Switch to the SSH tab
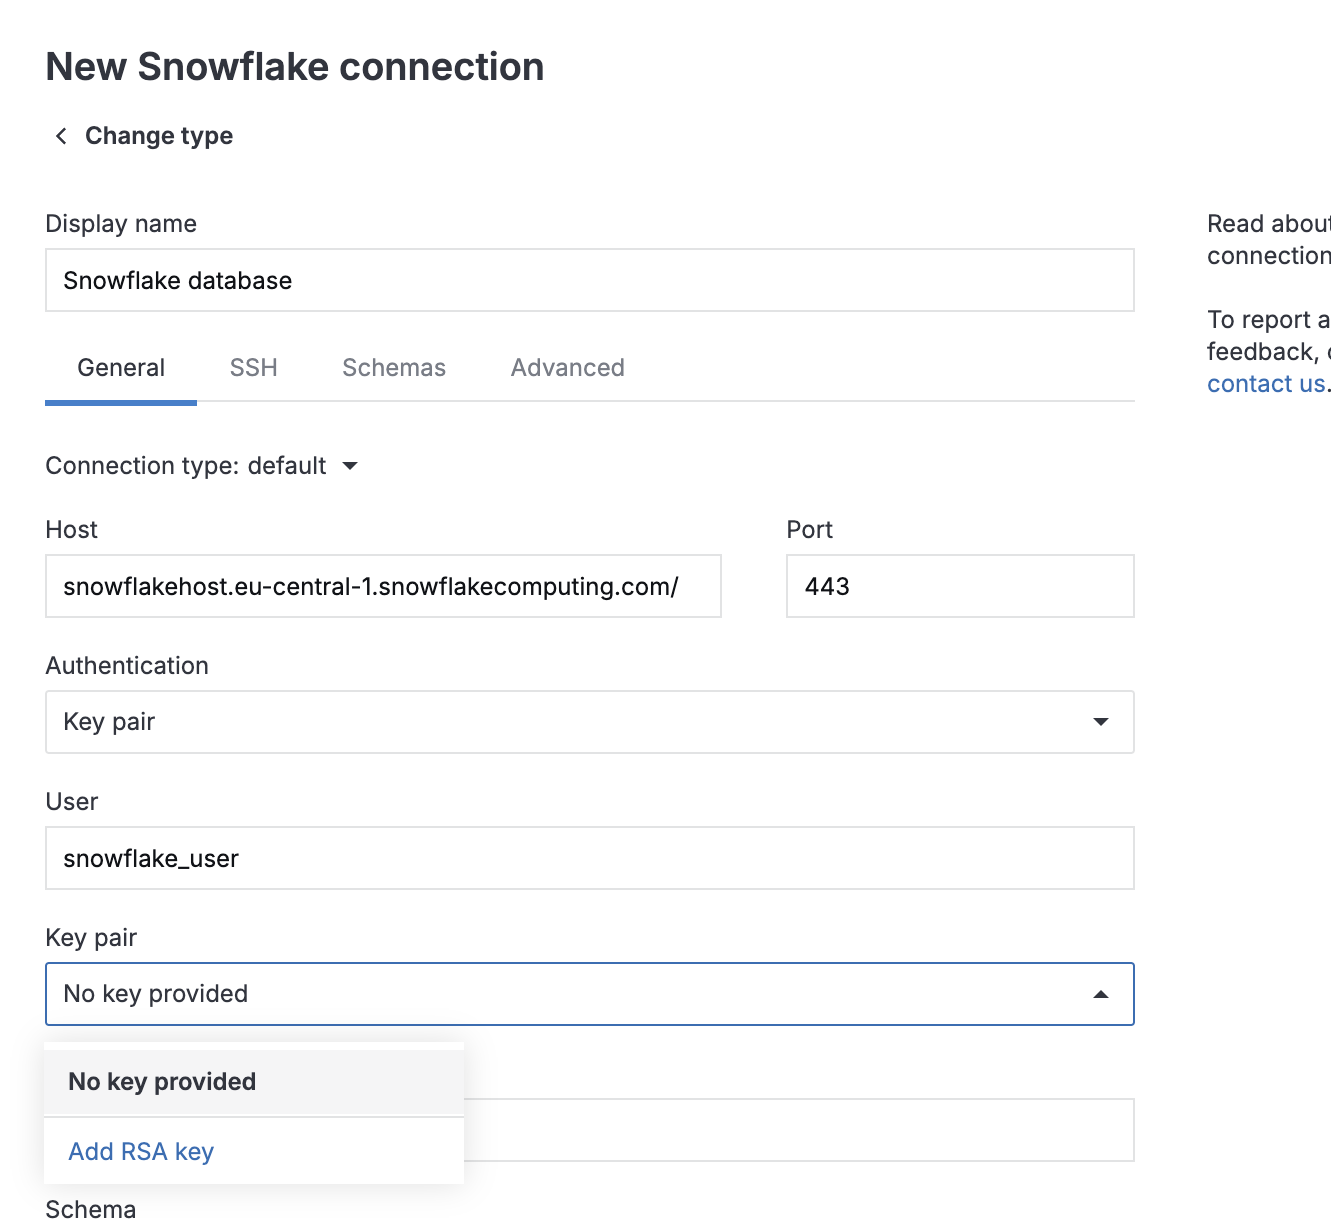This screenshot has height=1222, width=1331. tap(253, 368)
